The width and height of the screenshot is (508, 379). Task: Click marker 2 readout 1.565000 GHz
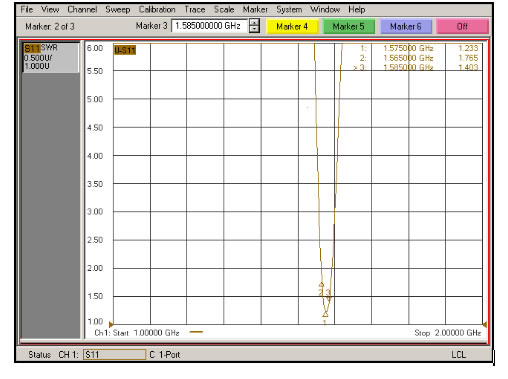[408, 58]
